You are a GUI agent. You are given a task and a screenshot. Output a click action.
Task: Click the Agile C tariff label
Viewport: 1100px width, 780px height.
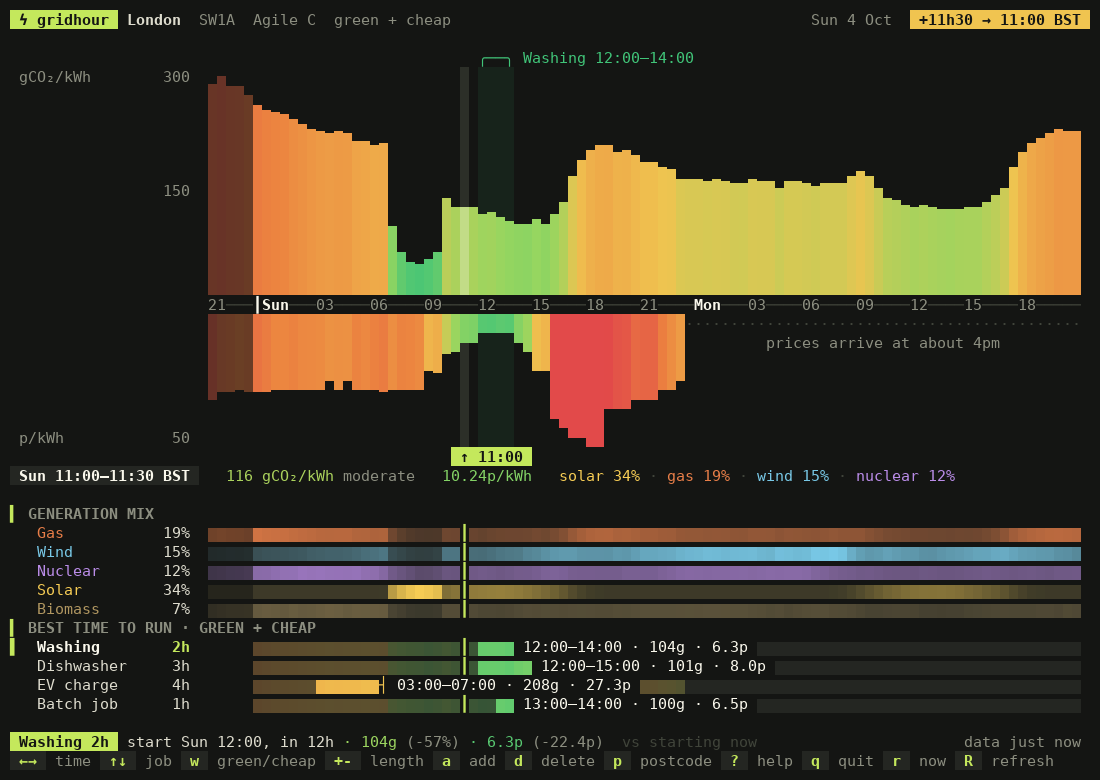tap(284, 20)
